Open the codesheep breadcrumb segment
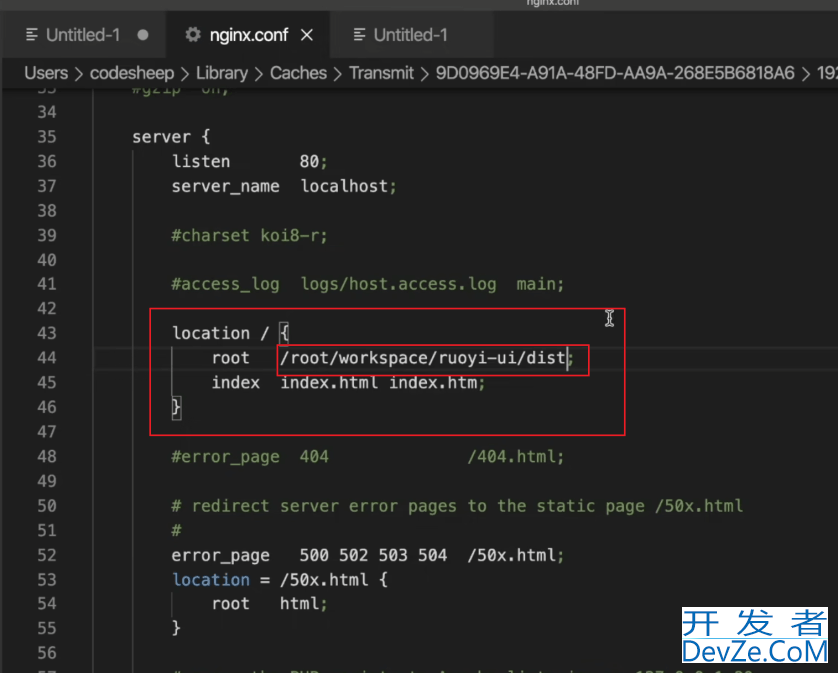 (x=132, y=73)
